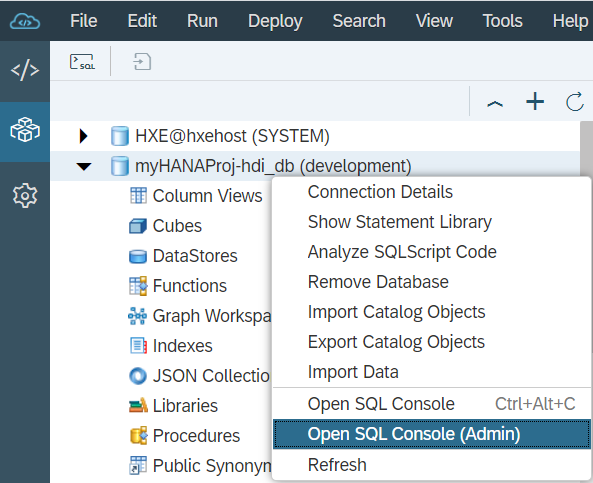This screenshot has height=483, width=593.
Task: Expand the HXE@hxehost (SYSTEM) node
Action: pyautogui.click(x=83, y=136)
